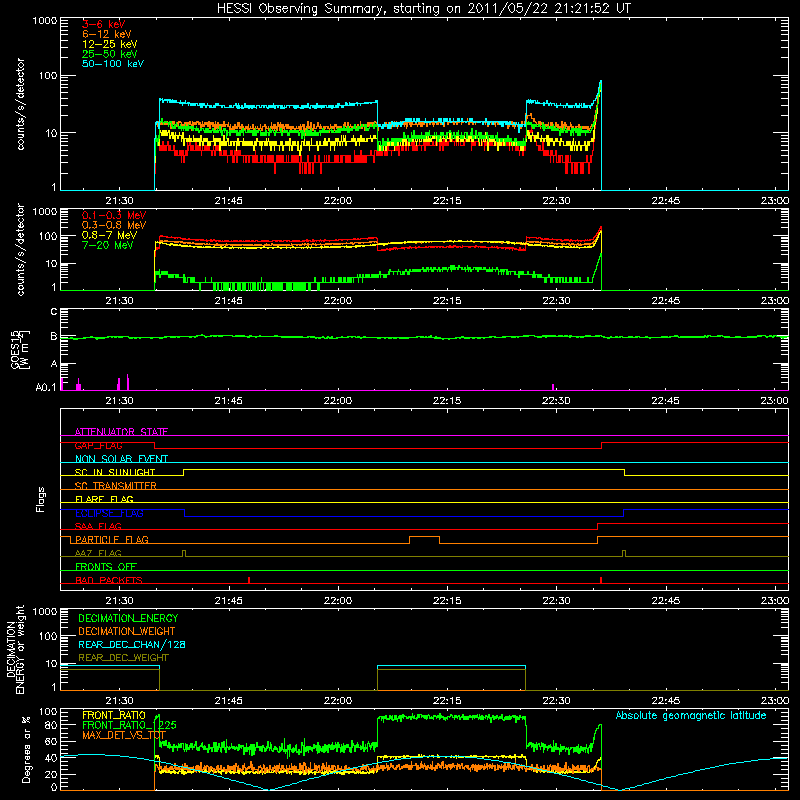Click the A0.1 tick label on GOES axis

[46, 388]
